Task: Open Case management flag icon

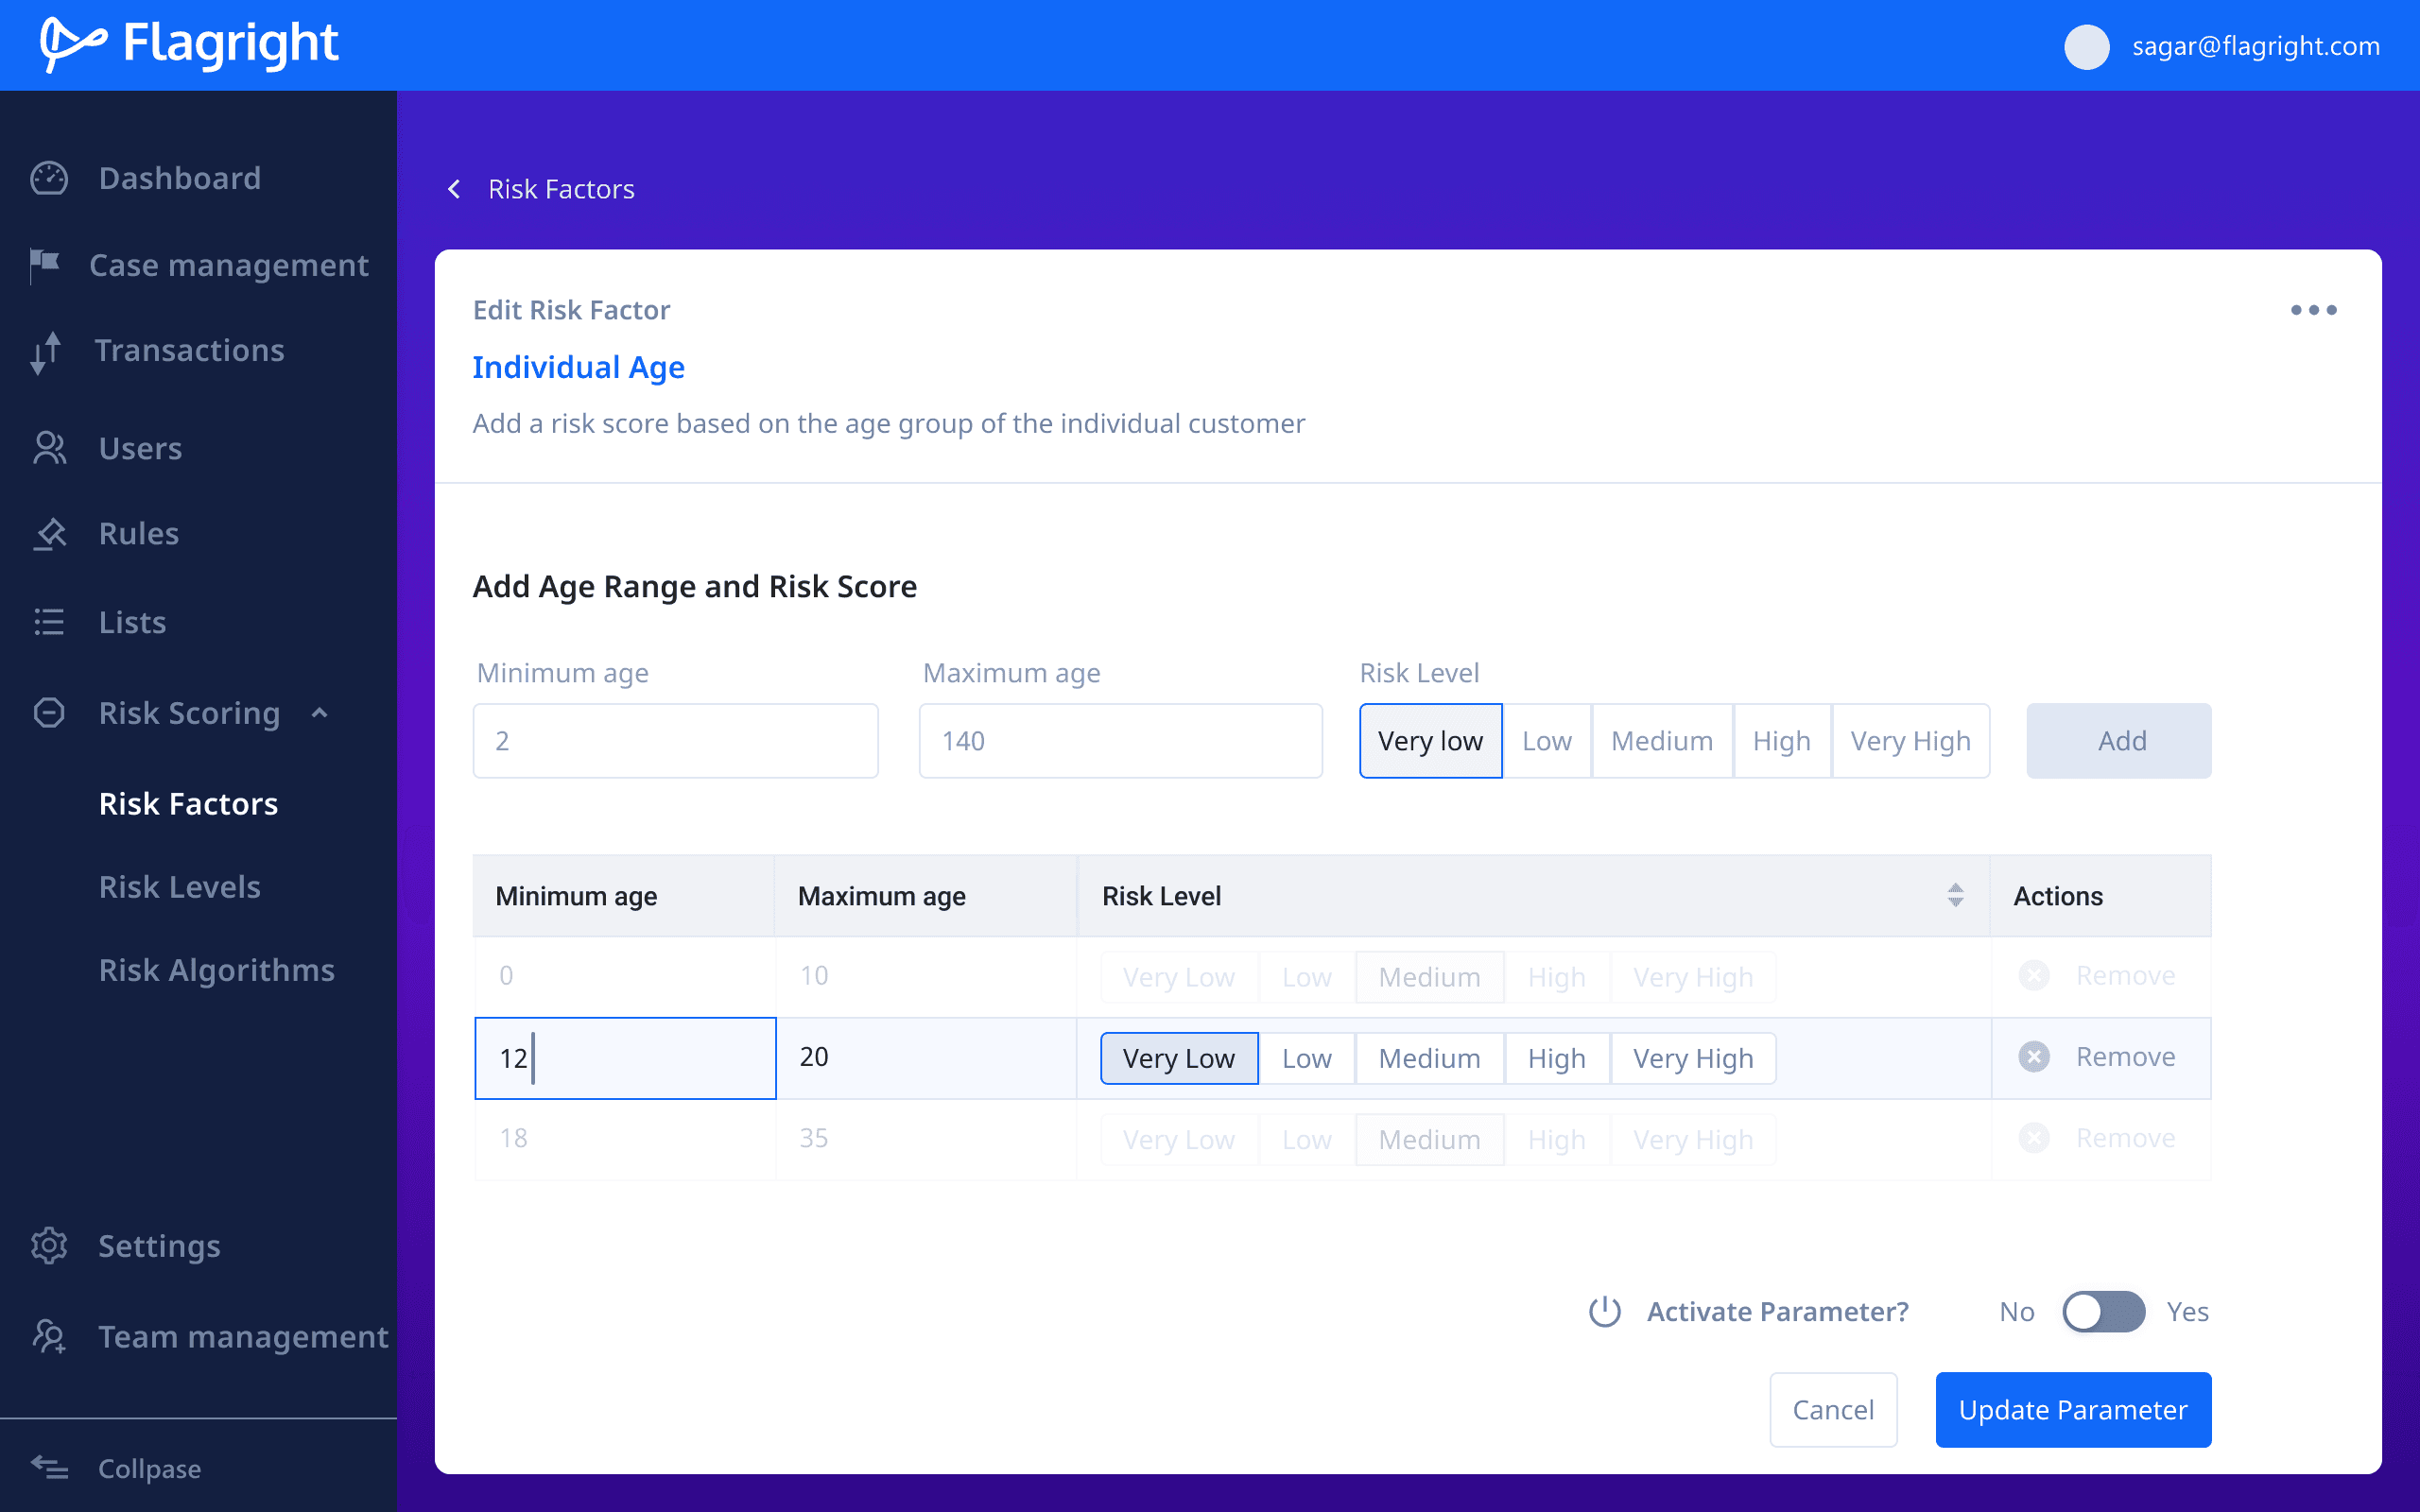Action: 45,265
